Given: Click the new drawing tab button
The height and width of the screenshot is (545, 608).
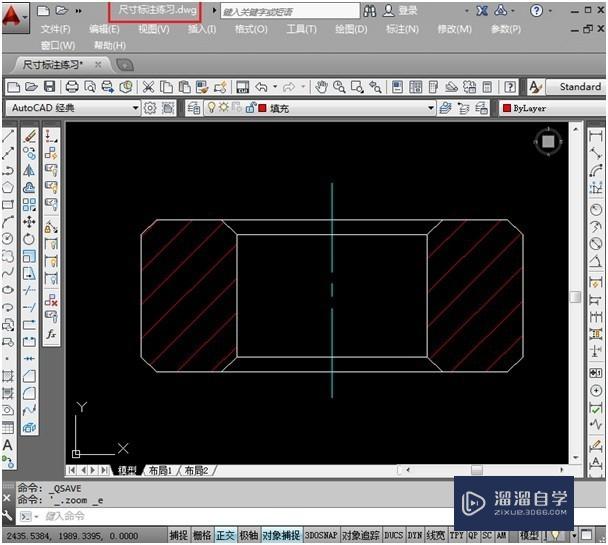Looking at the screenshot, I should tap(125, 65).
